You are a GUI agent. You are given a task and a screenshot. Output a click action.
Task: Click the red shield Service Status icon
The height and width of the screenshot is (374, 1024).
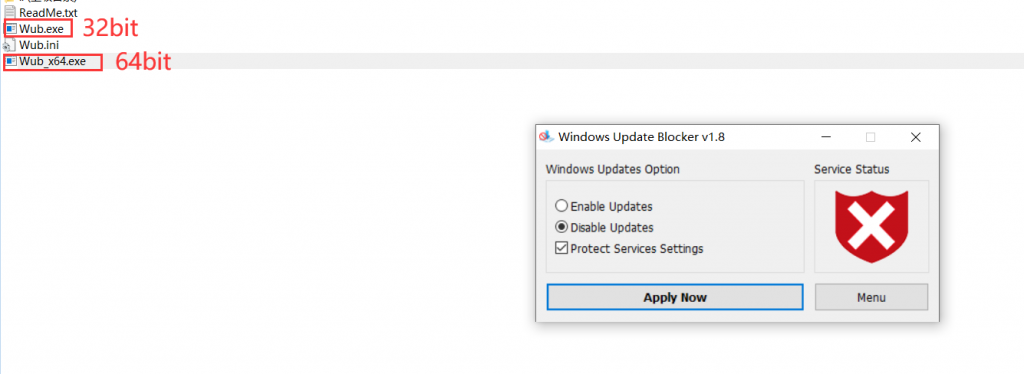(x=871, y=226)
